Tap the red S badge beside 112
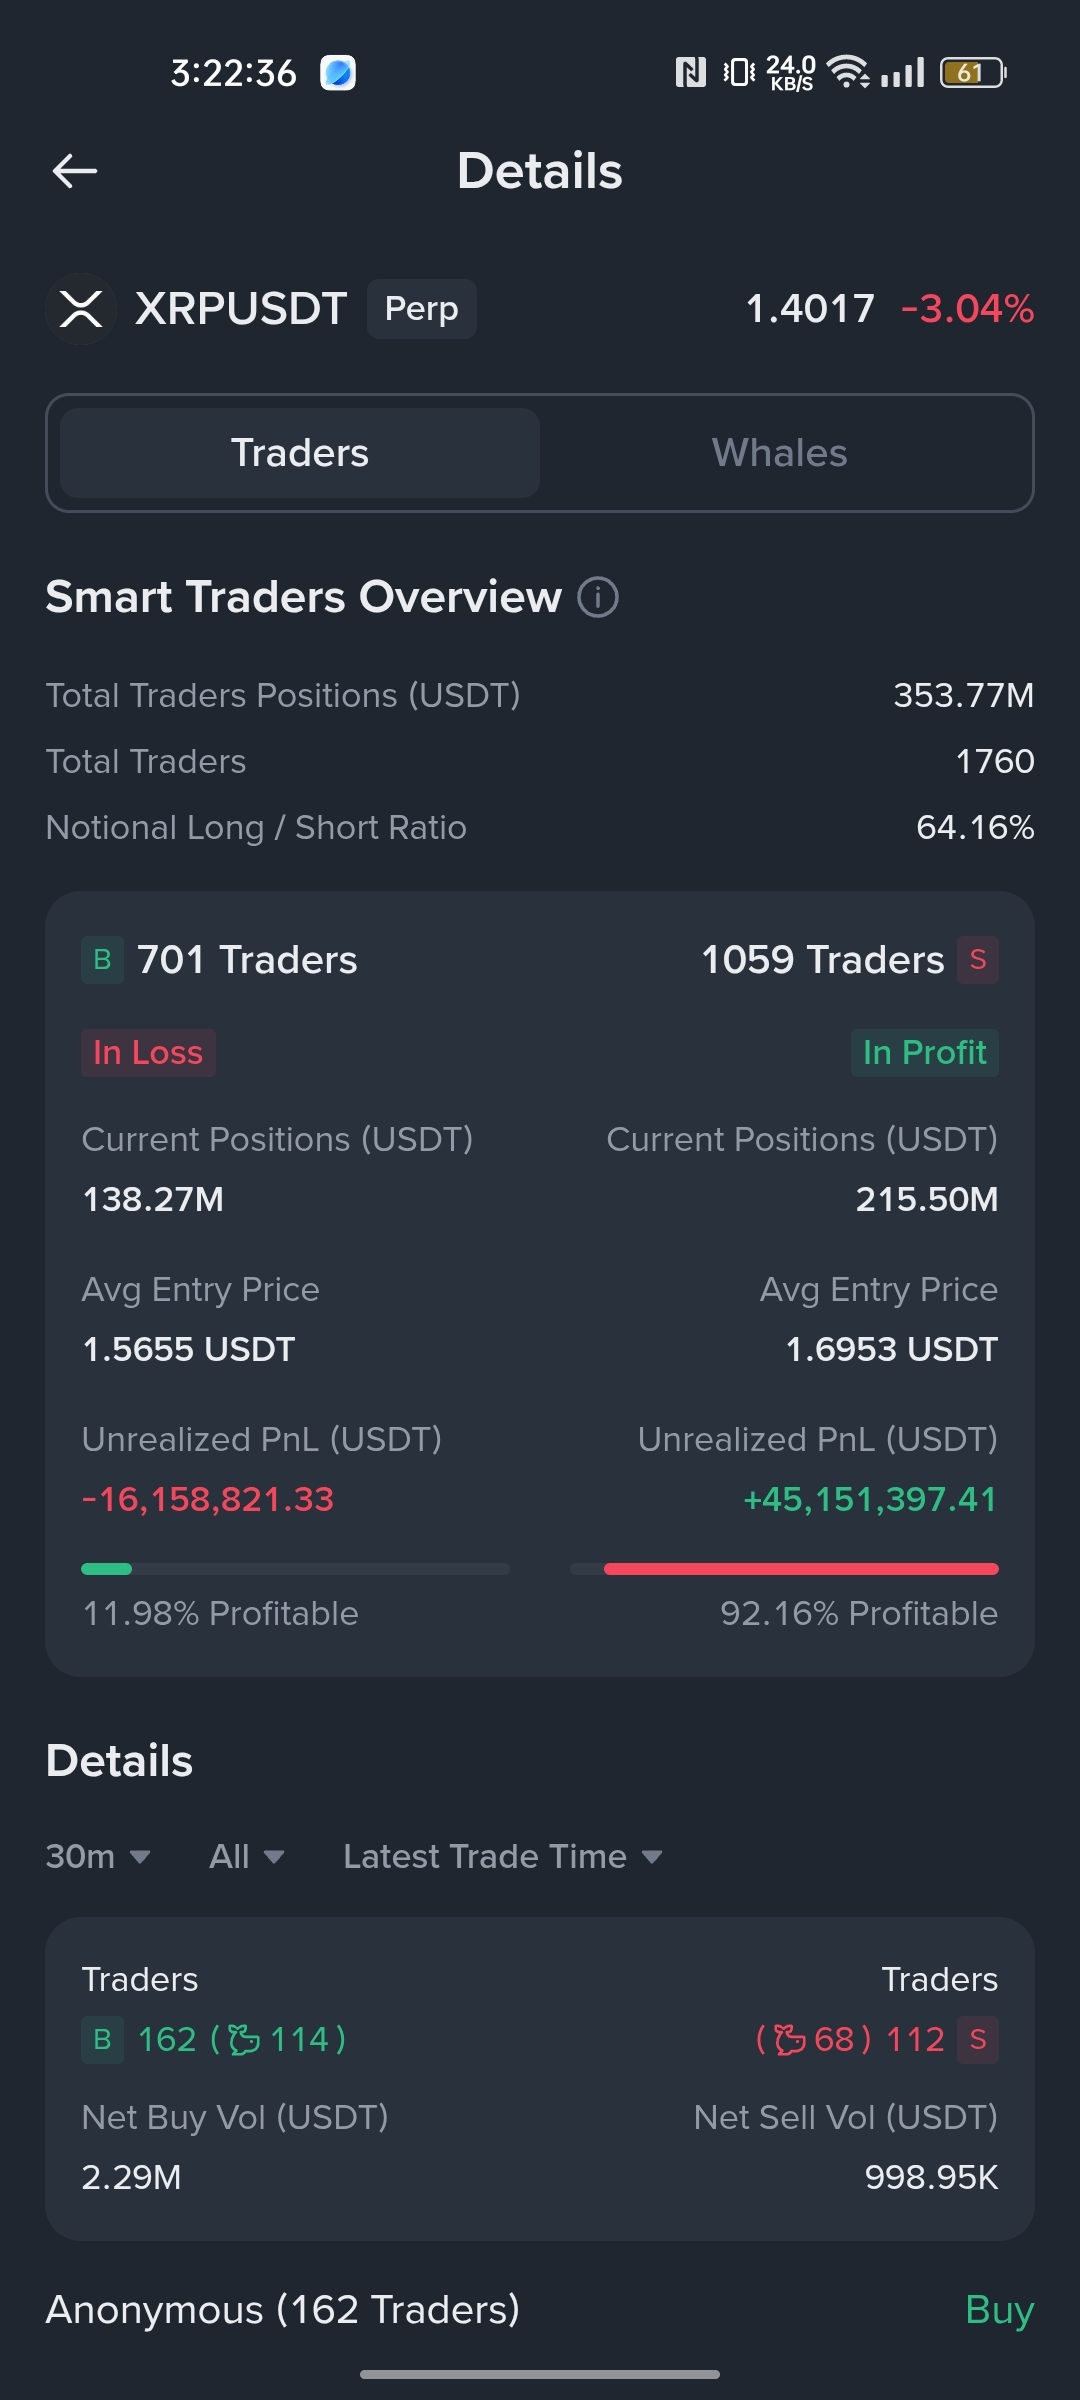 [x=978, y=2039]
